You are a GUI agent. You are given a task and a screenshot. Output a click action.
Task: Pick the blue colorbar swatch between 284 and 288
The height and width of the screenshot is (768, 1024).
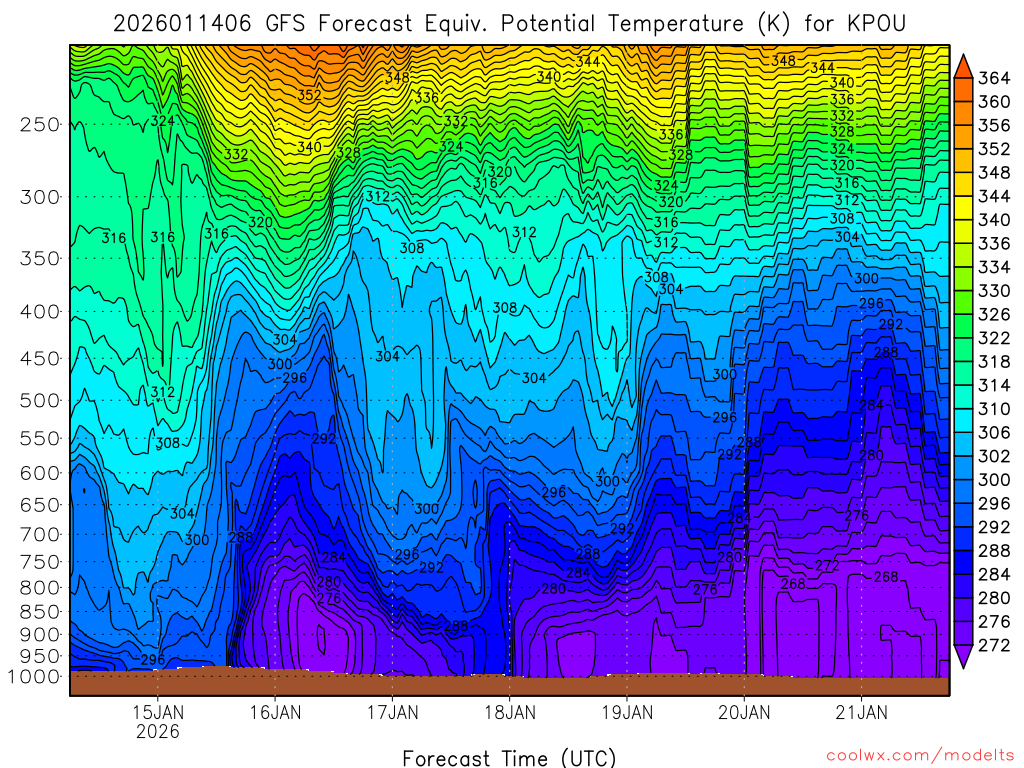tap(963, 563)
